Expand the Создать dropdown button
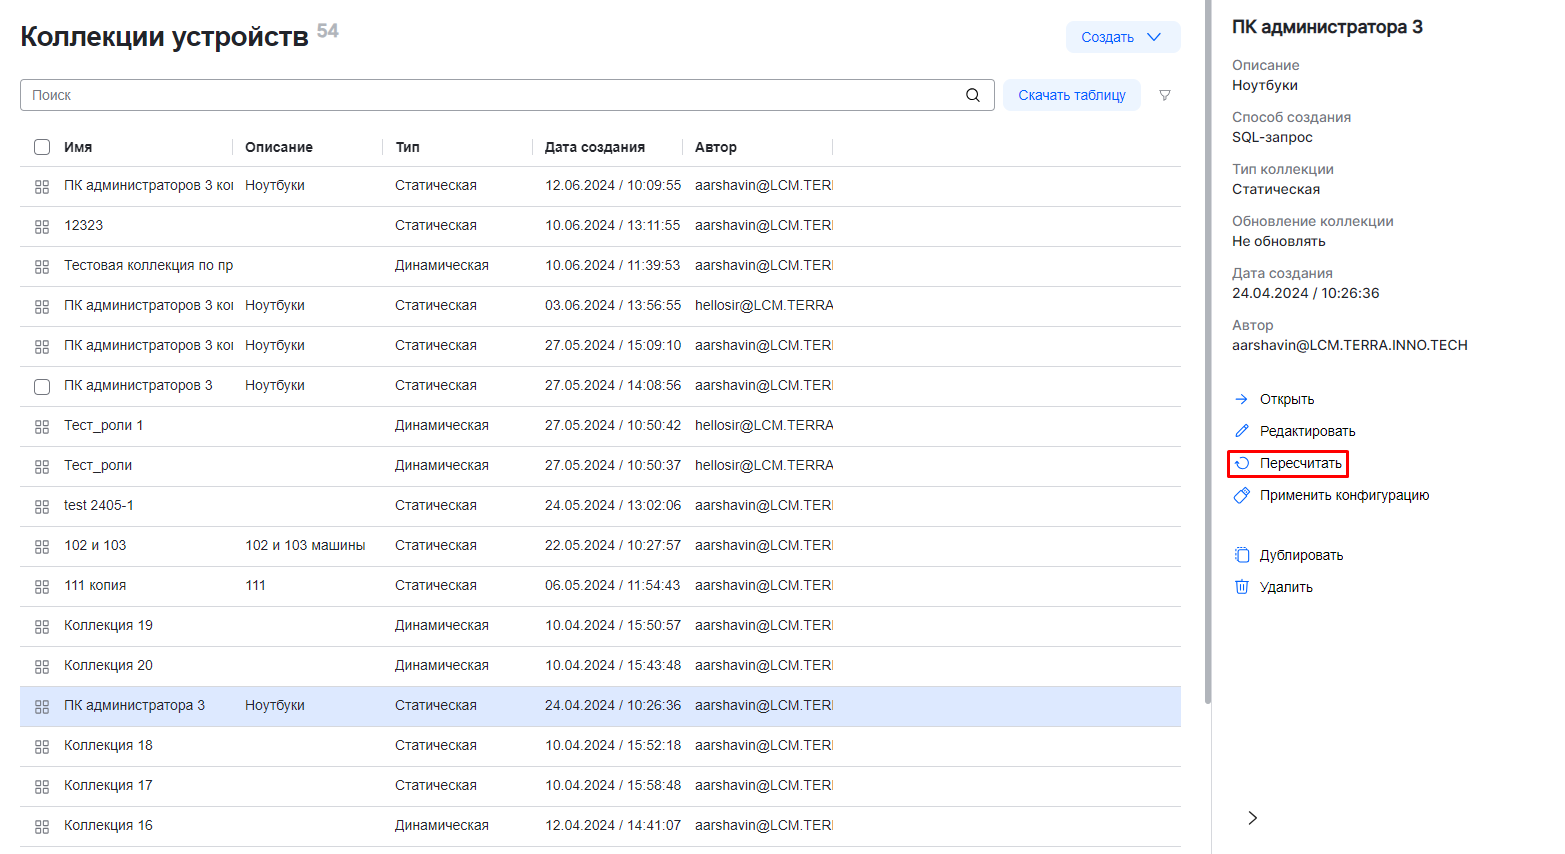The height and width of the screenshot is (854, 1565). (x=1122, y=37)
